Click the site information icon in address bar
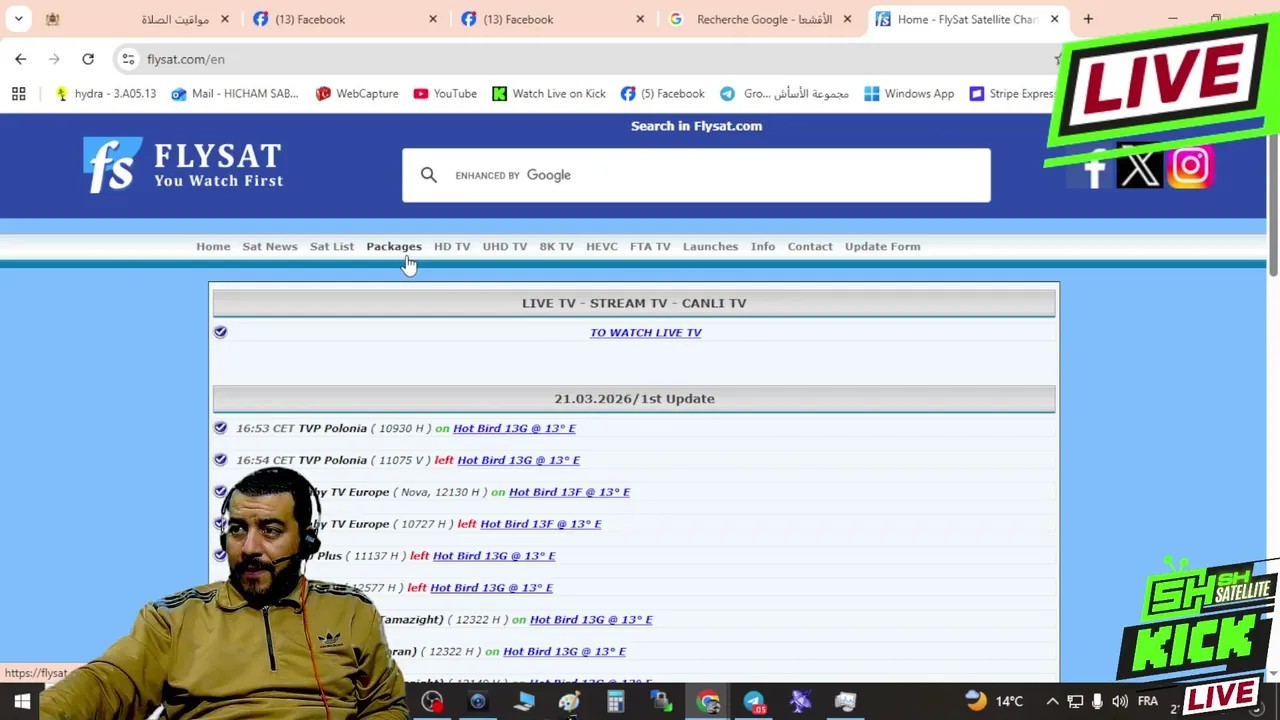The width and height of the screenshot is (1280, 720). 128,59
